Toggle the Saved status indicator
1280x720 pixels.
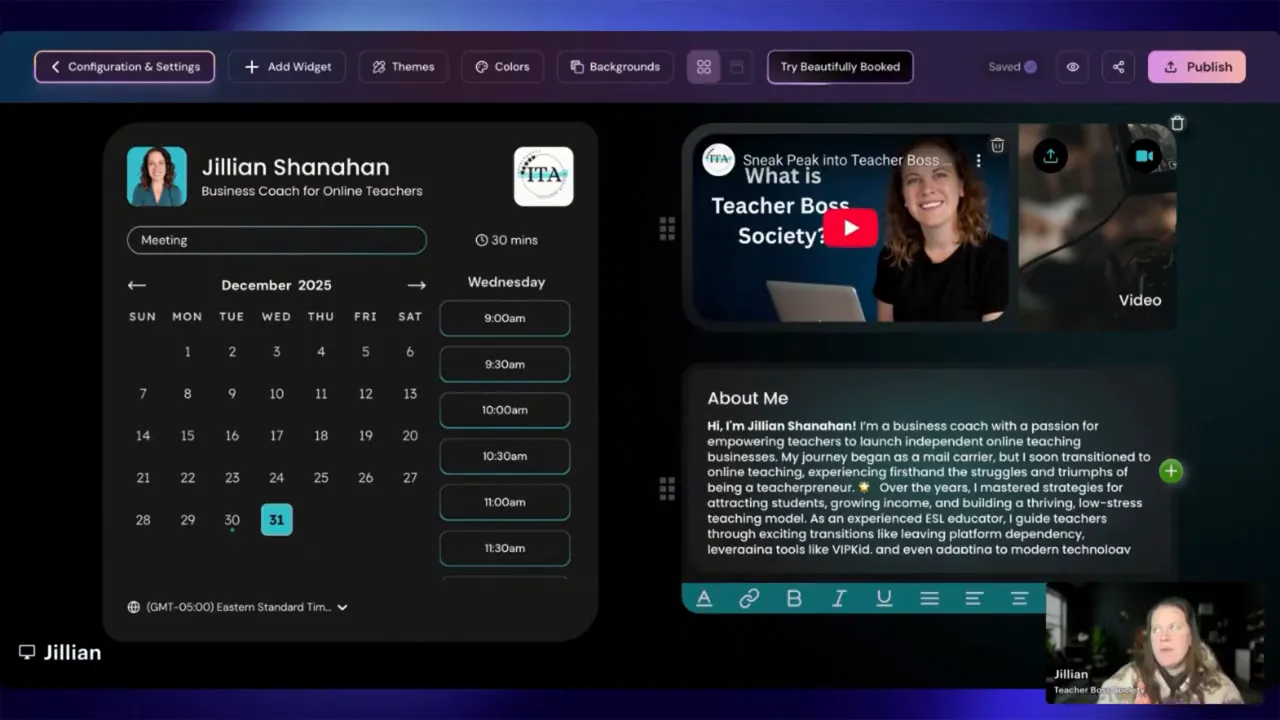point(1012,66)
